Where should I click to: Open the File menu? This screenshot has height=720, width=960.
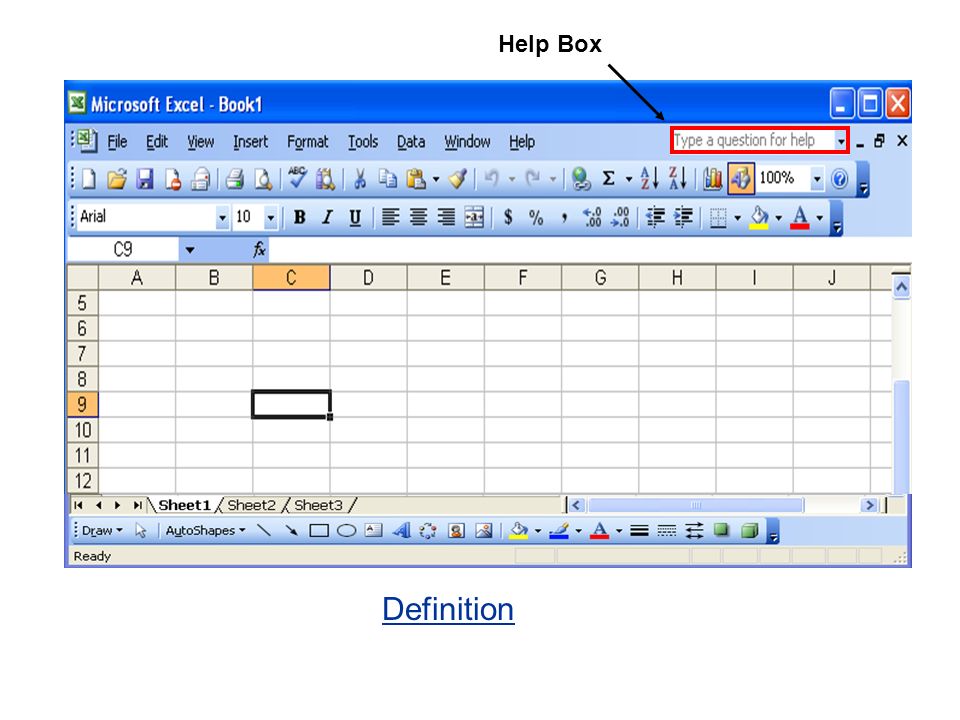[117, 141]
